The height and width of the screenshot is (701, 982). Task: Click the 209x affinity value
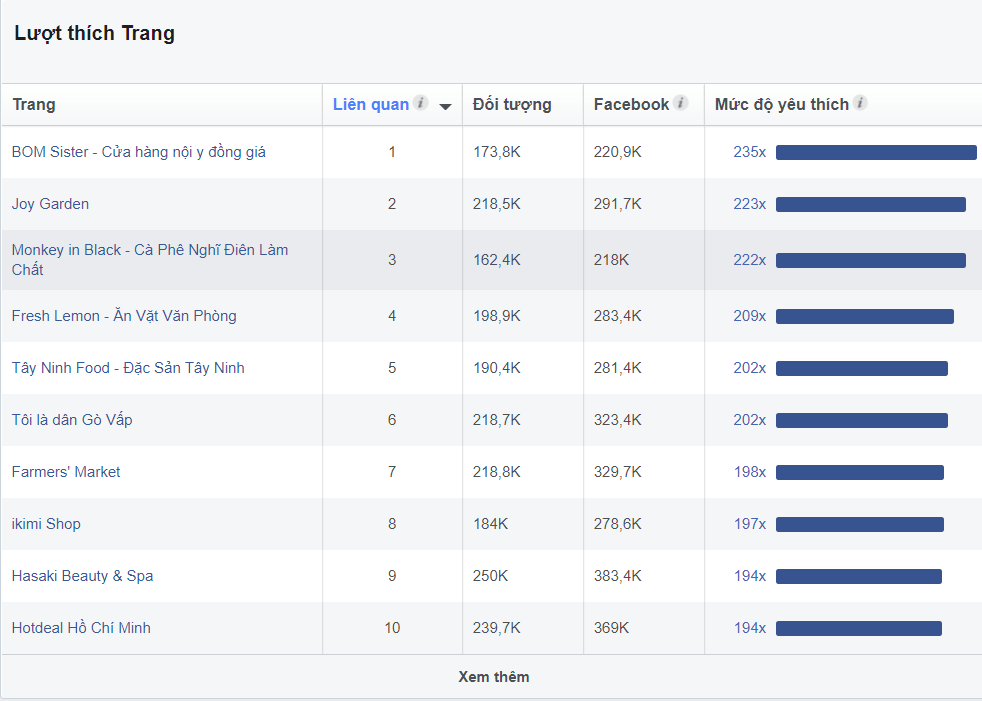click(x=750, y=316)
